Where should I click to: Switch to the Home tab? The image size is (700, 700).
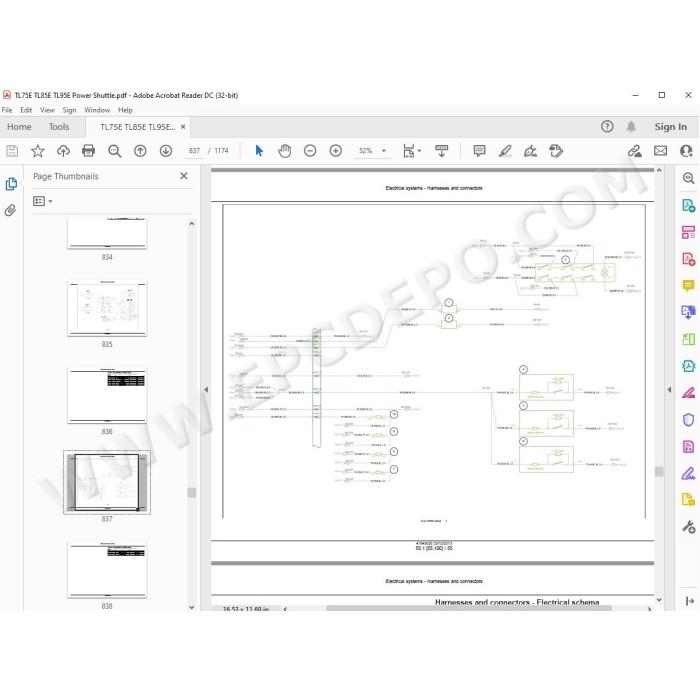(x=19, y=127)
